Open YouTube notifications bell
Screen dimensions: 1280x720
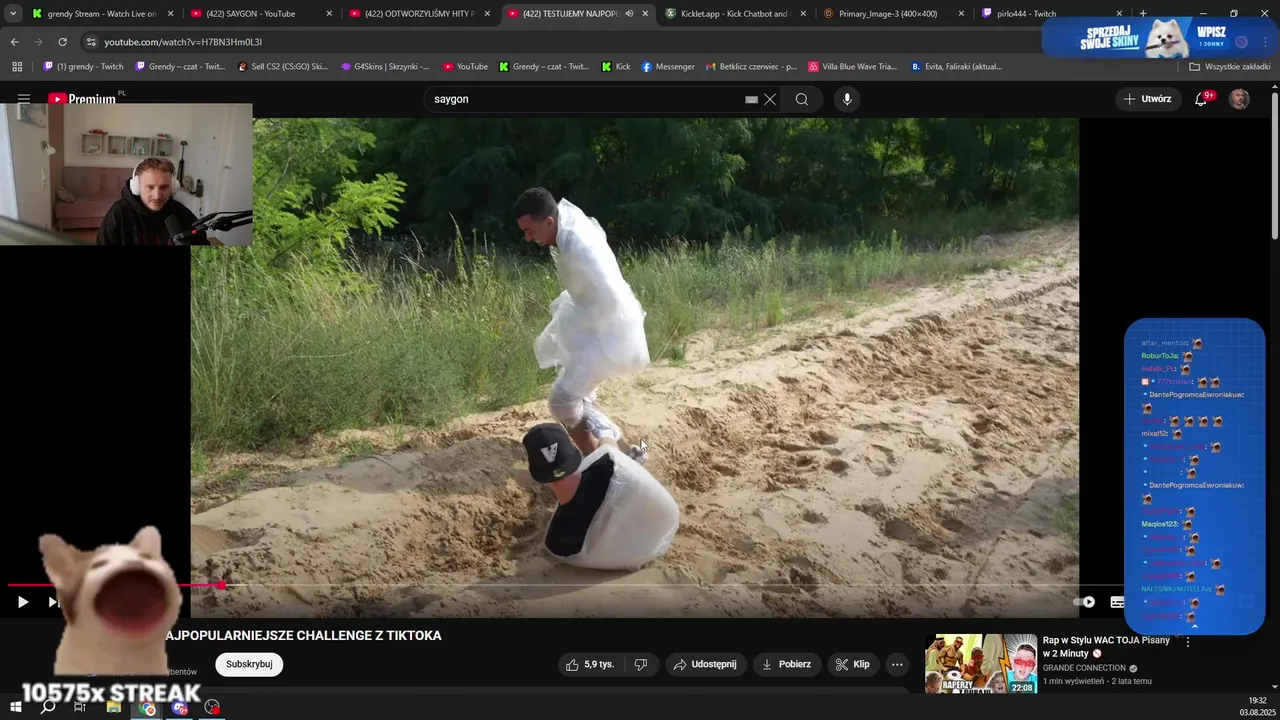1201,99
